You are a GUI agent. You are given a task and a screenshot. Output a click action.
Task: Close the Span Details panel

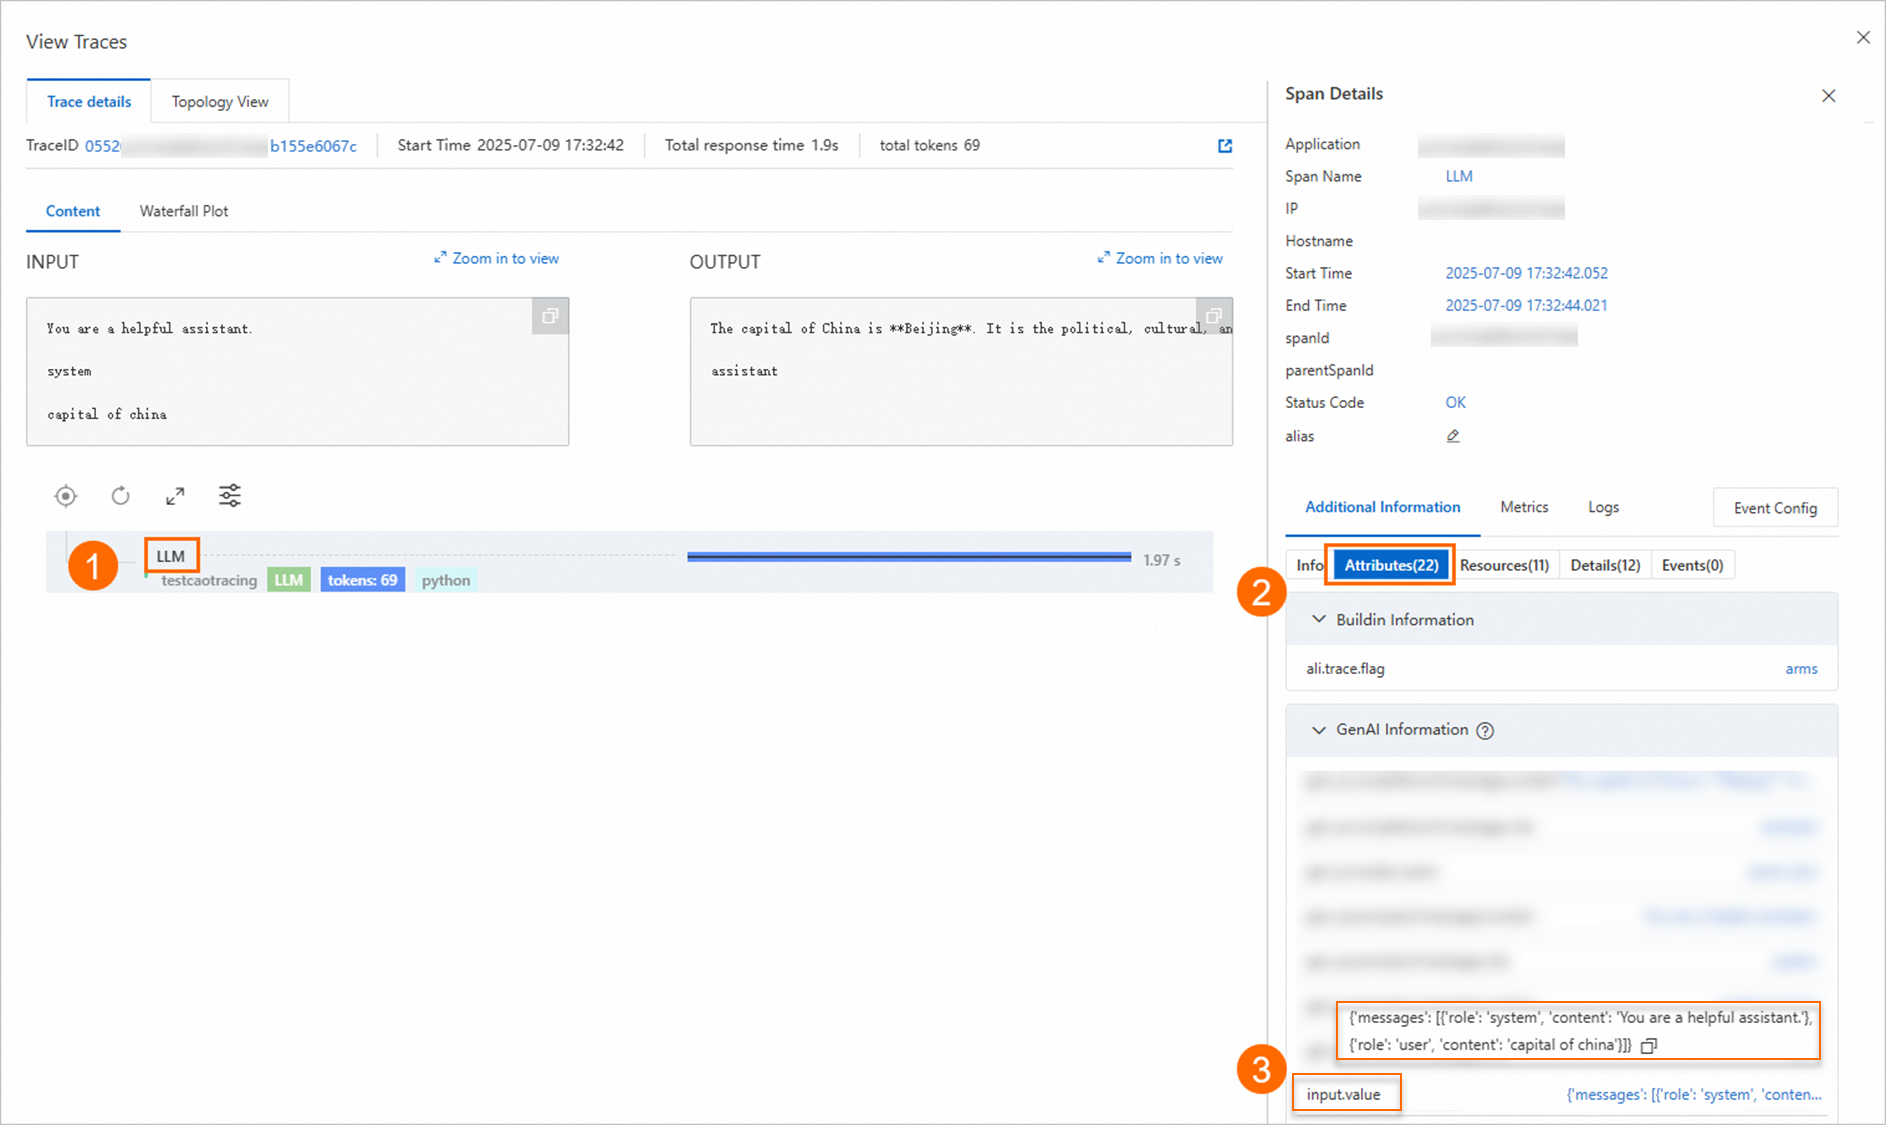pyautogui.click(x=1829, y=96)
